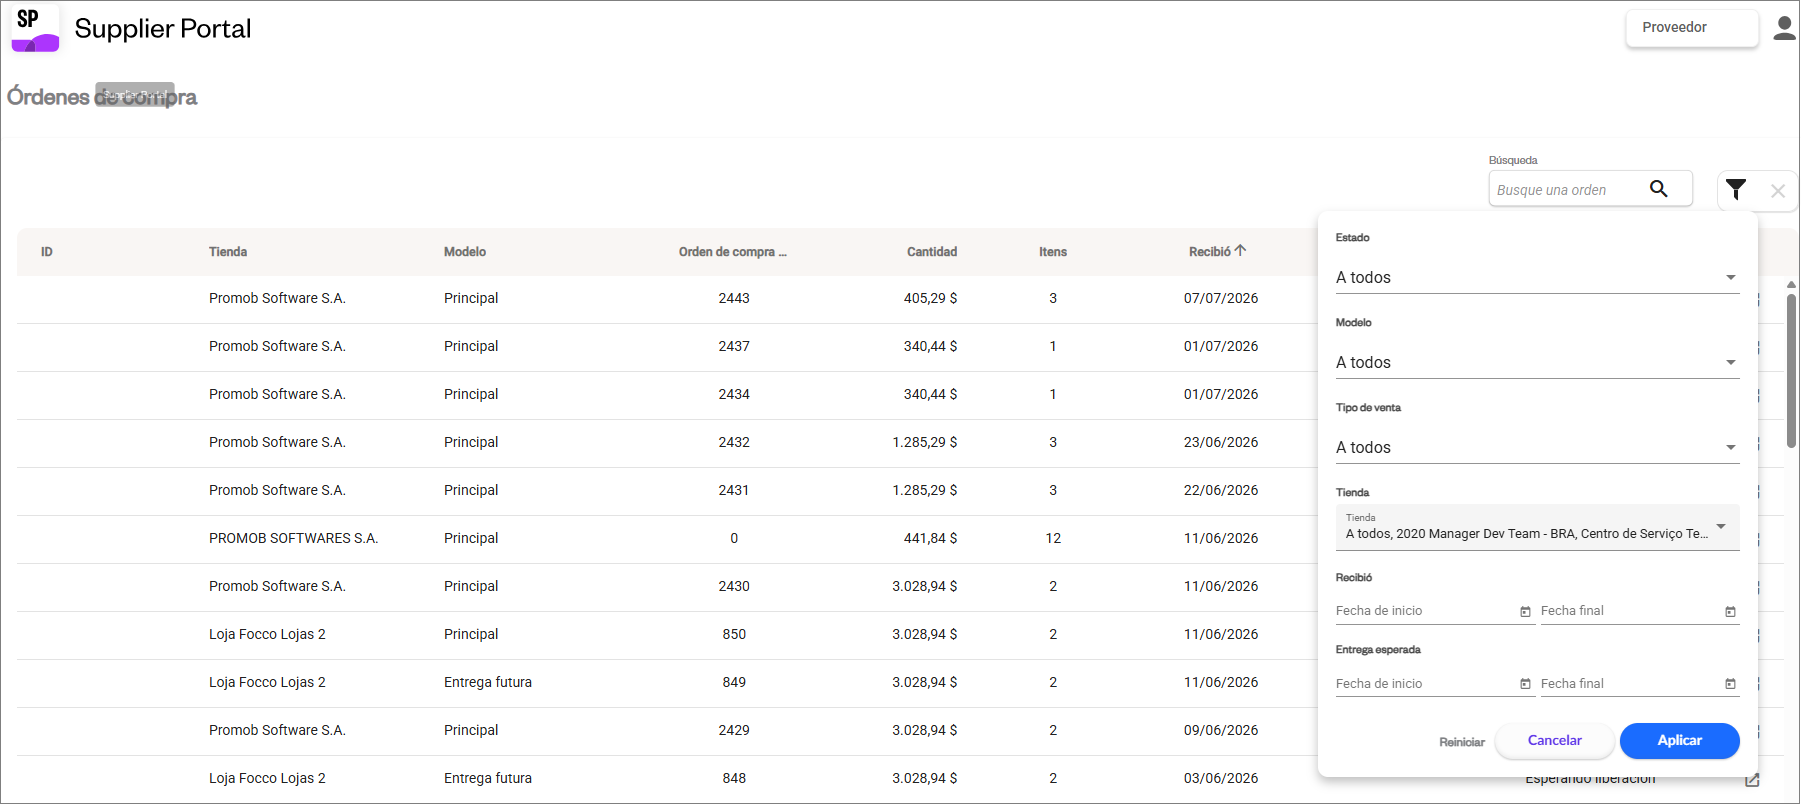Click date 03/06/2026 cell
1801x804 pixels.
pyautogui.click(x=1221, y=778)
